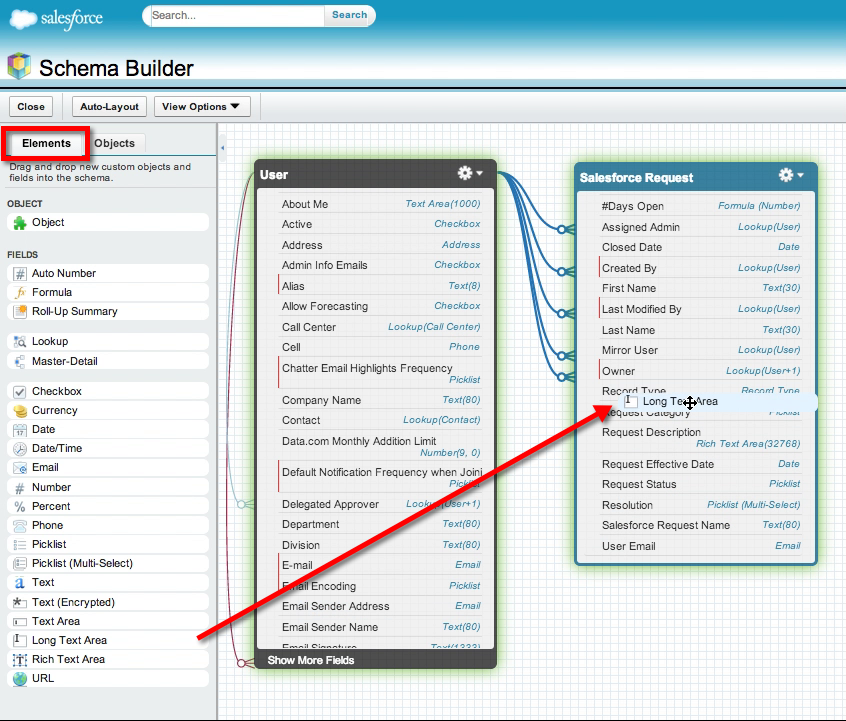Select the Delegated Approver field row
Image resolution: width=846 pixels, height=721 pixels.
pos(380,504)
